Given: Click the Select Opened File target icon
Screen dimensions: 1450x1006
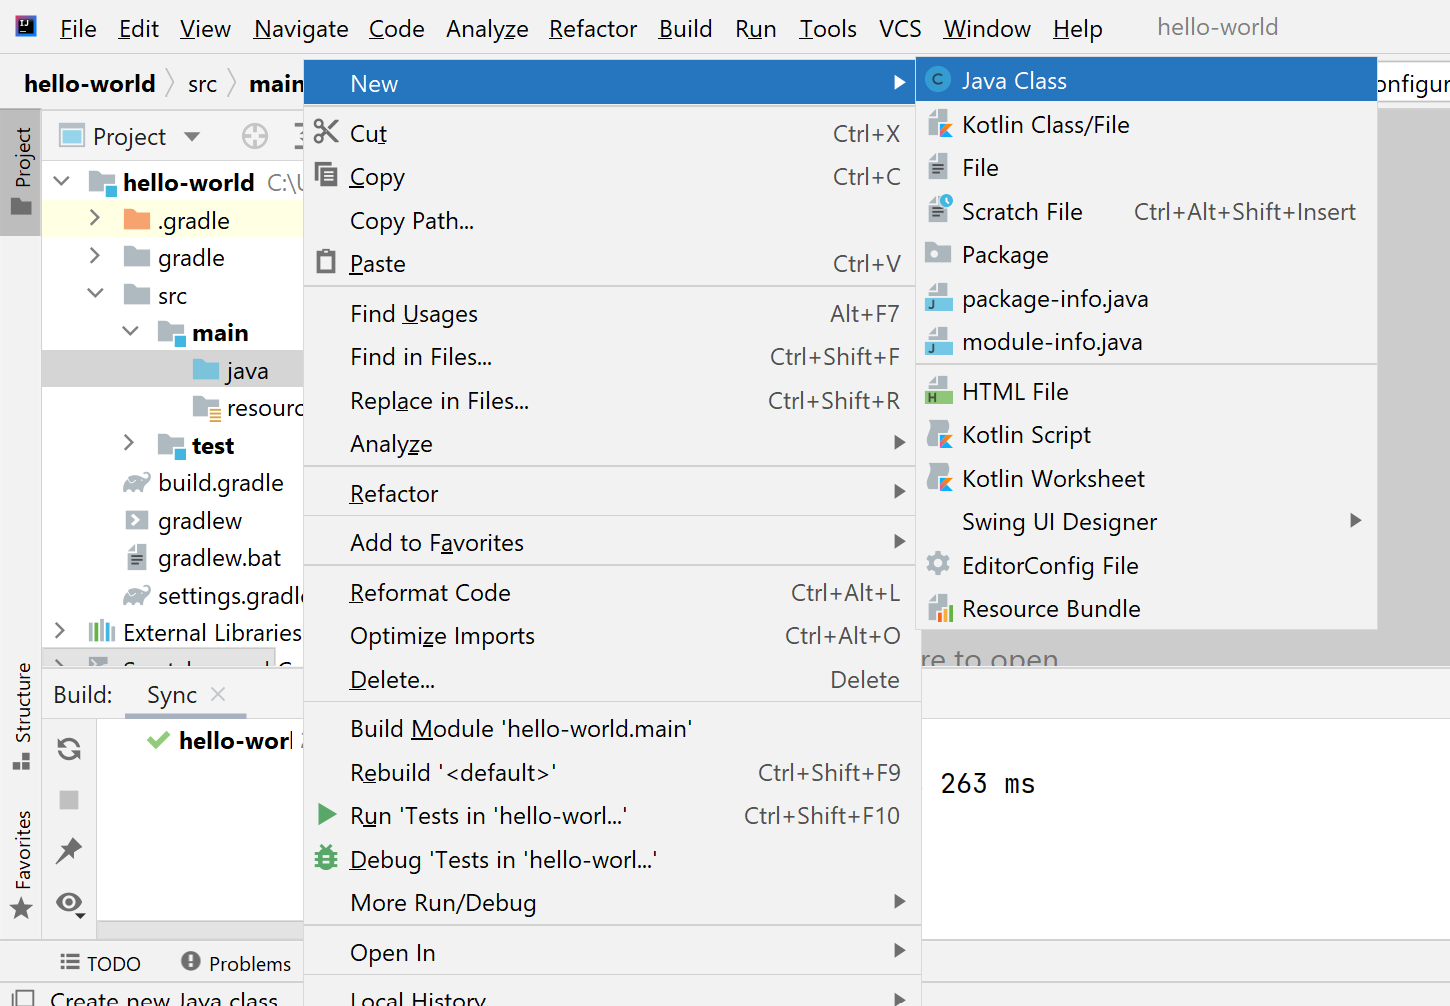Looking at the screenshot, I should (x=255, y=136).
